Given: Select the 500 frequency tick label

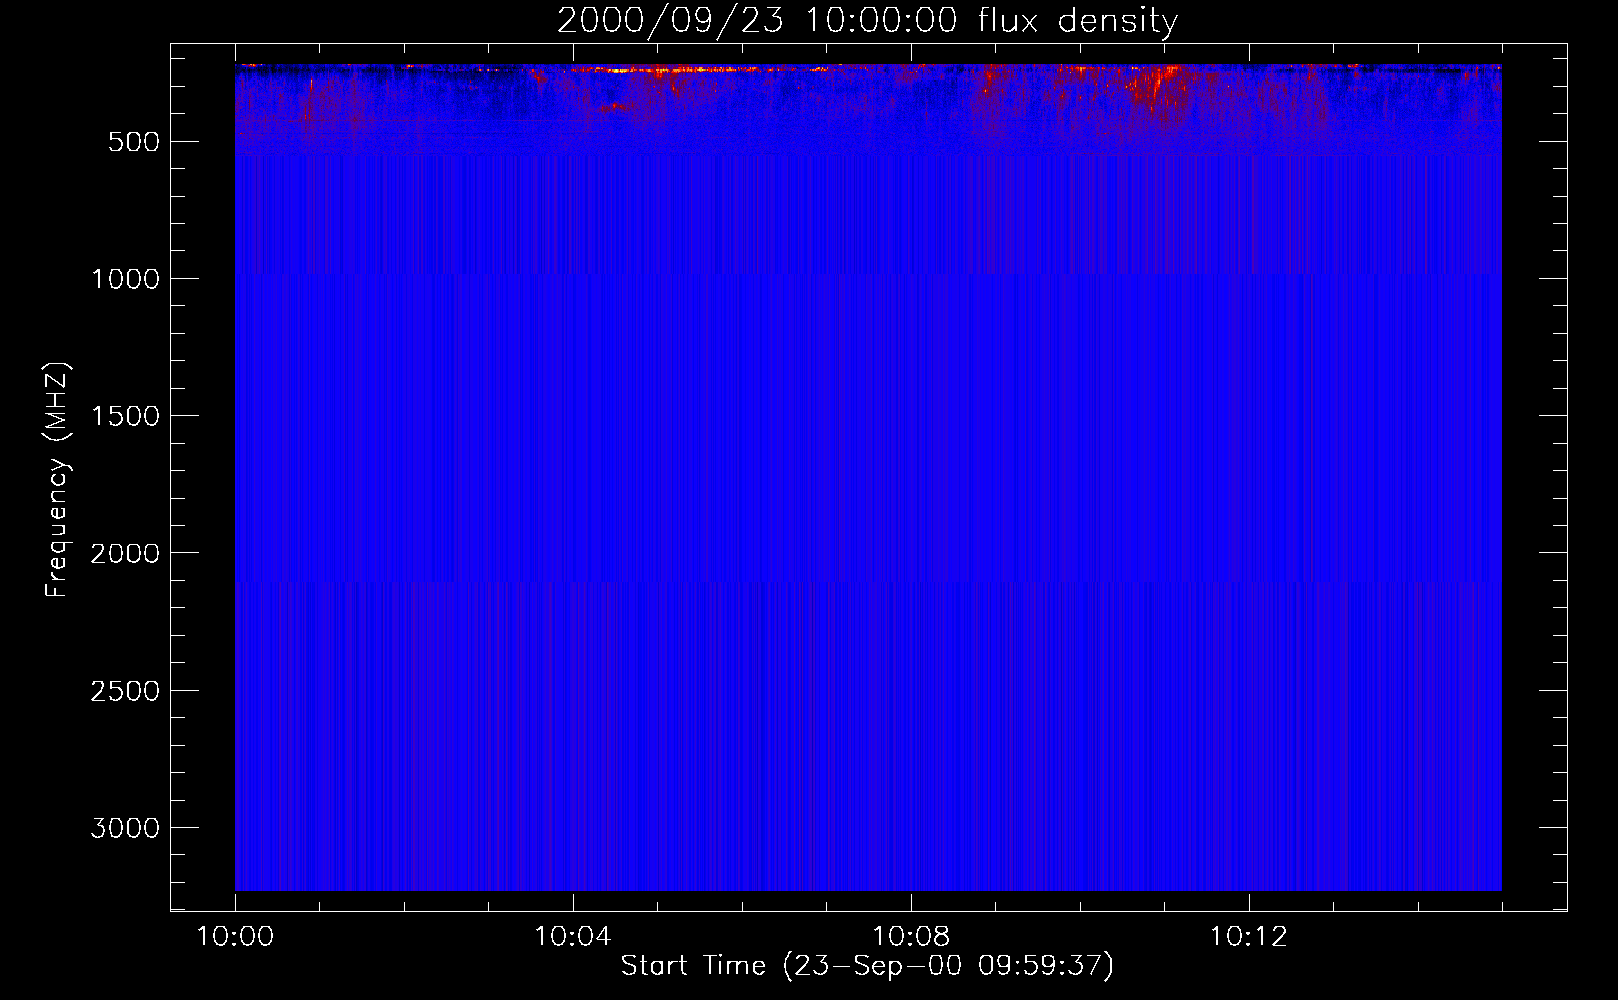Looking at the screenshot, I should [134, 142].
